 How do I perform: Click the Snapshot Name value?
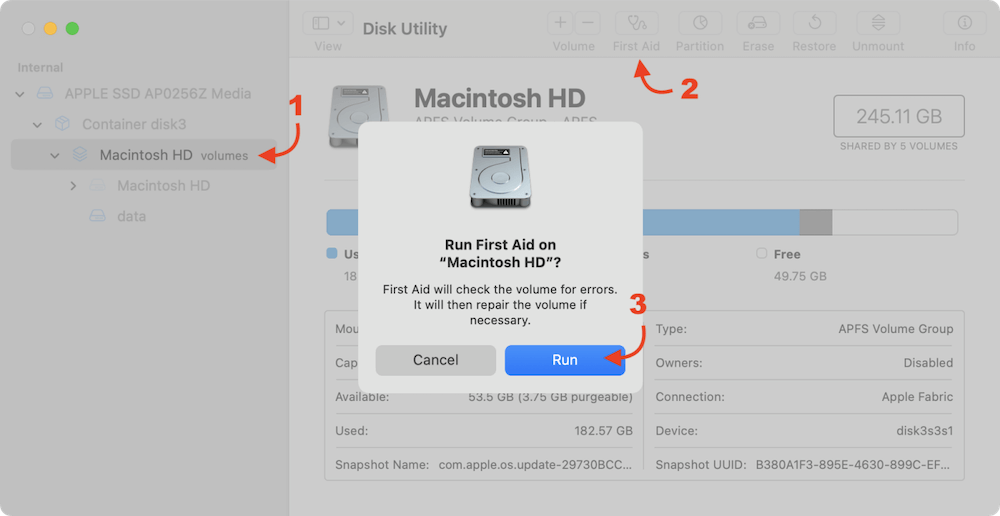pos(536,464)
